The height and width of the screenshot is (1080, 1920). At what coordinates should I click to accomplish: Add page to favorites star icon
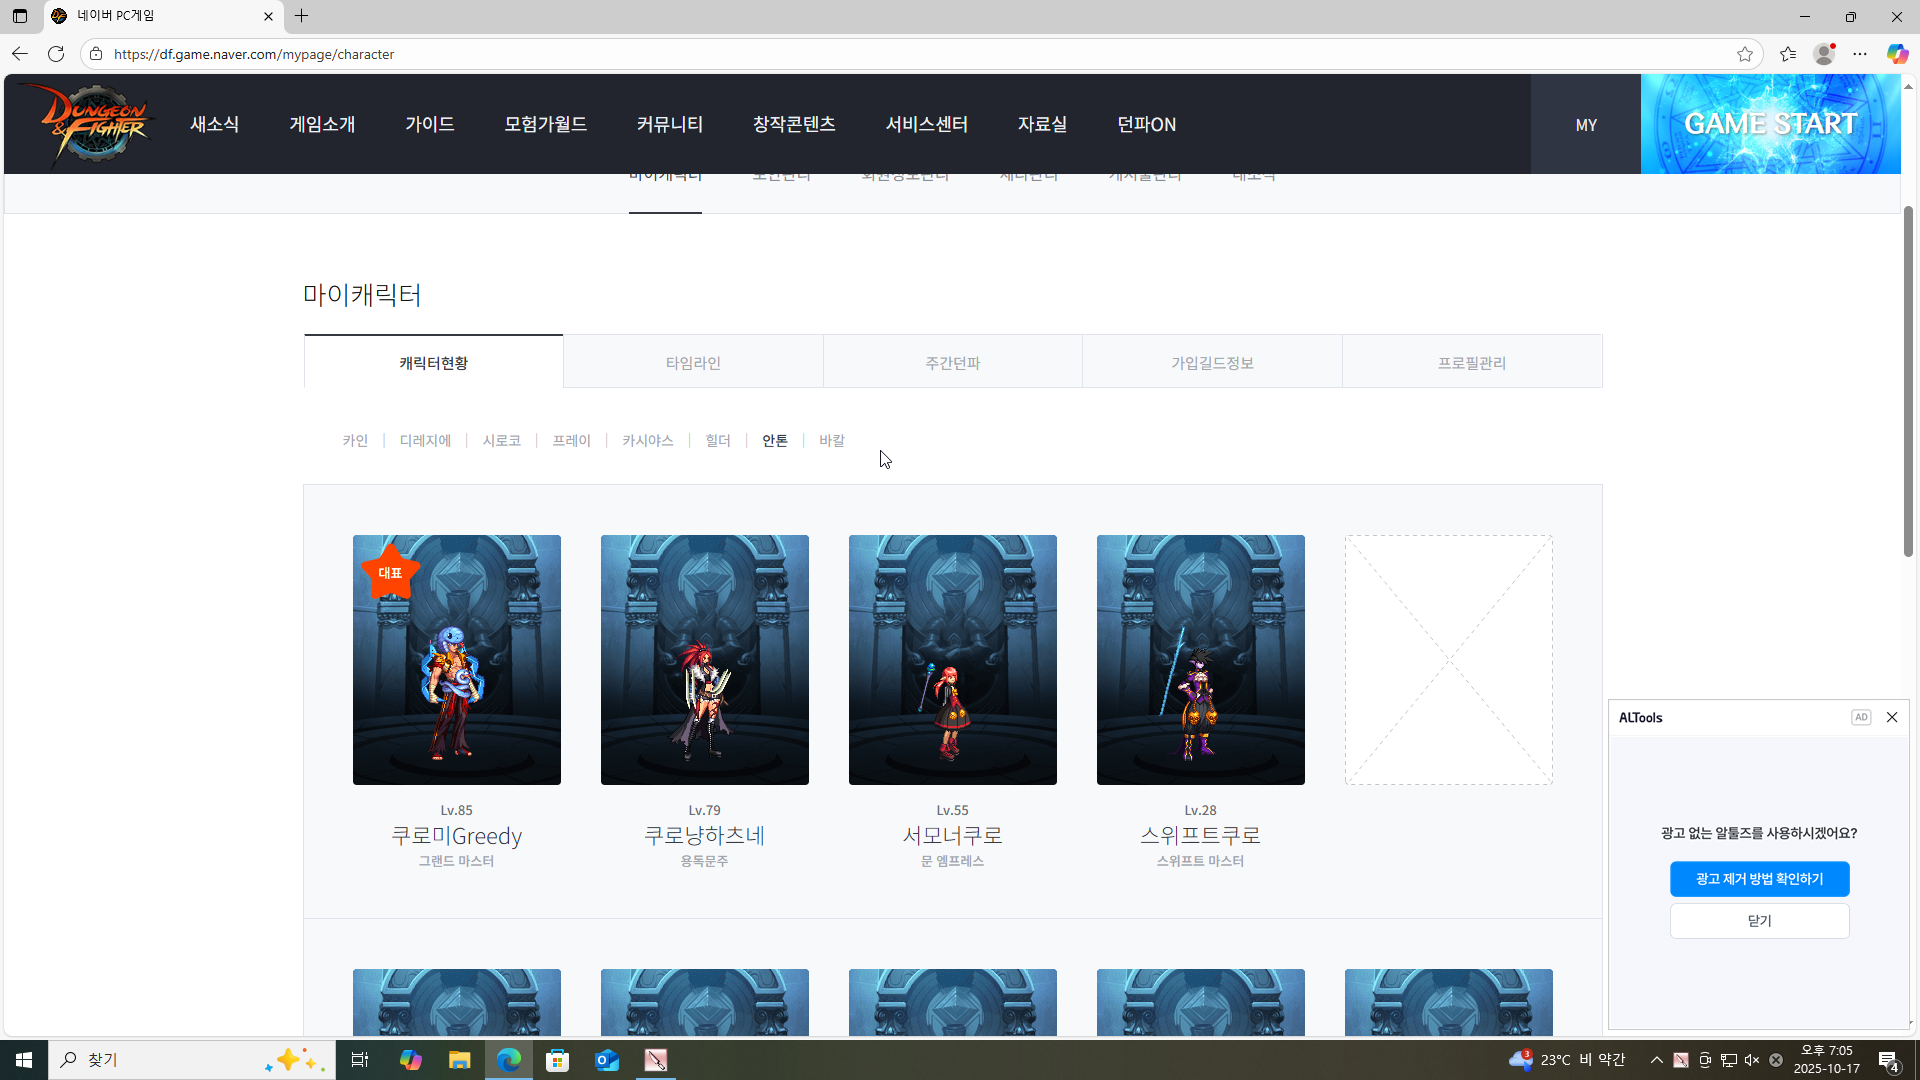click(1745, 54)
